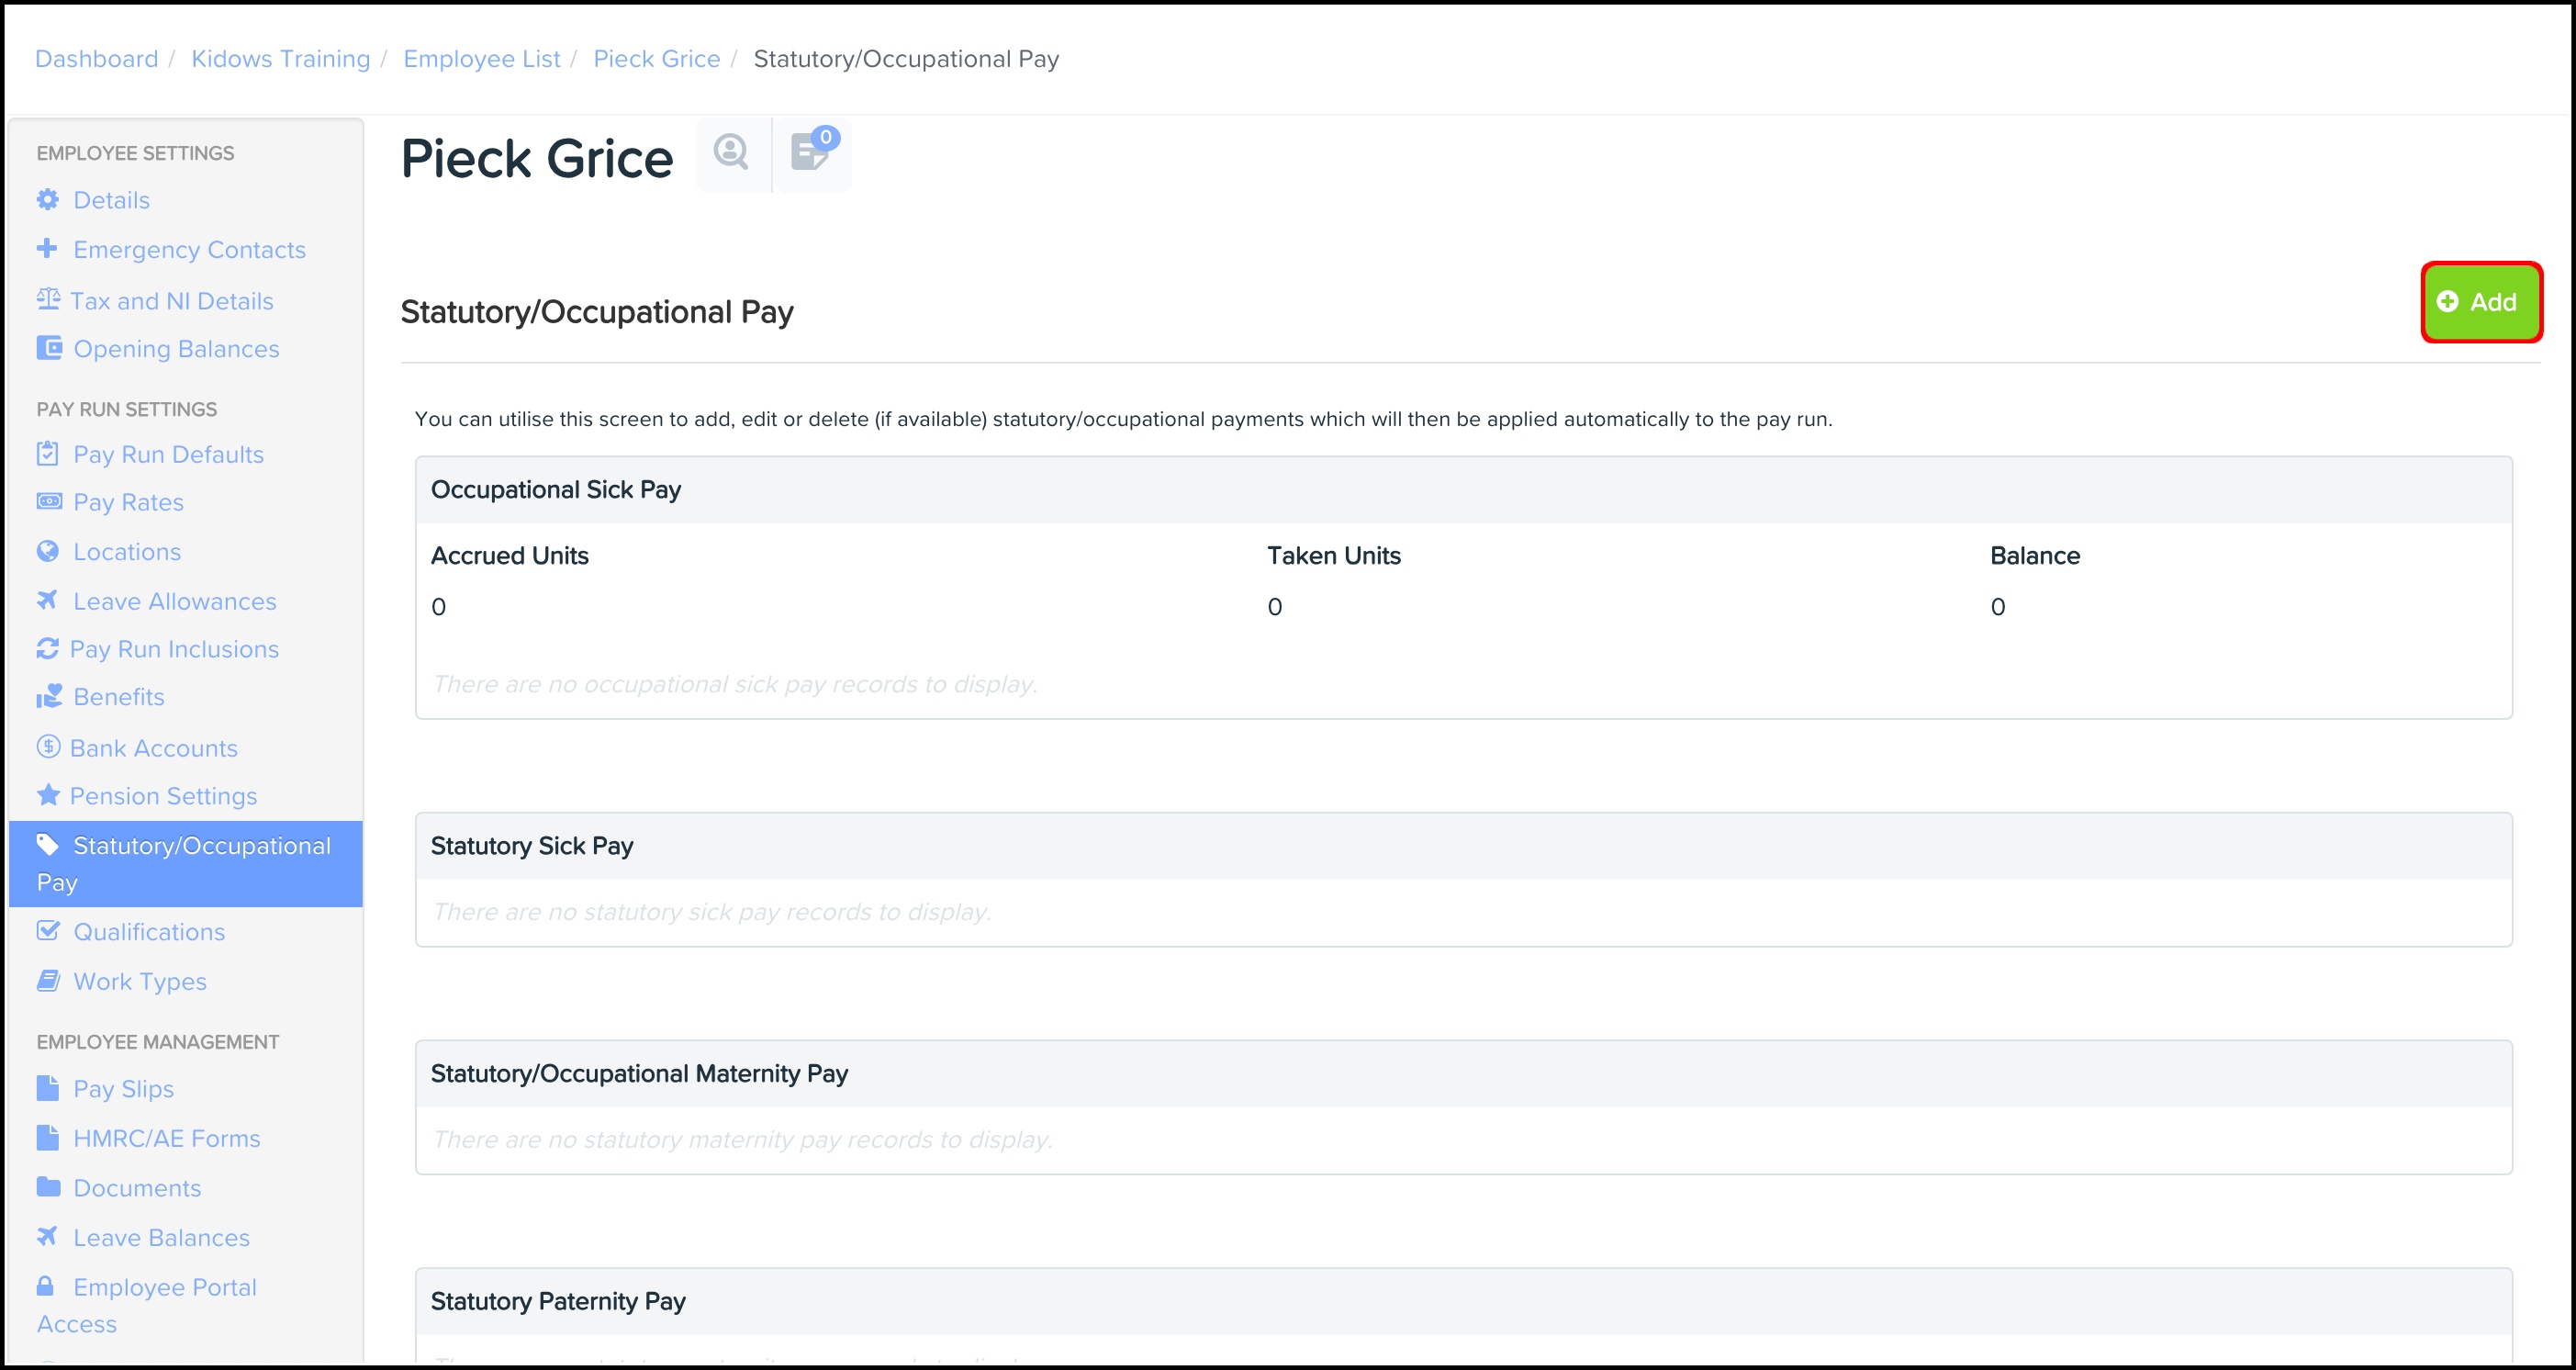
Task: Click the Opening Balances wallet icon
Action: coord(48,348)
